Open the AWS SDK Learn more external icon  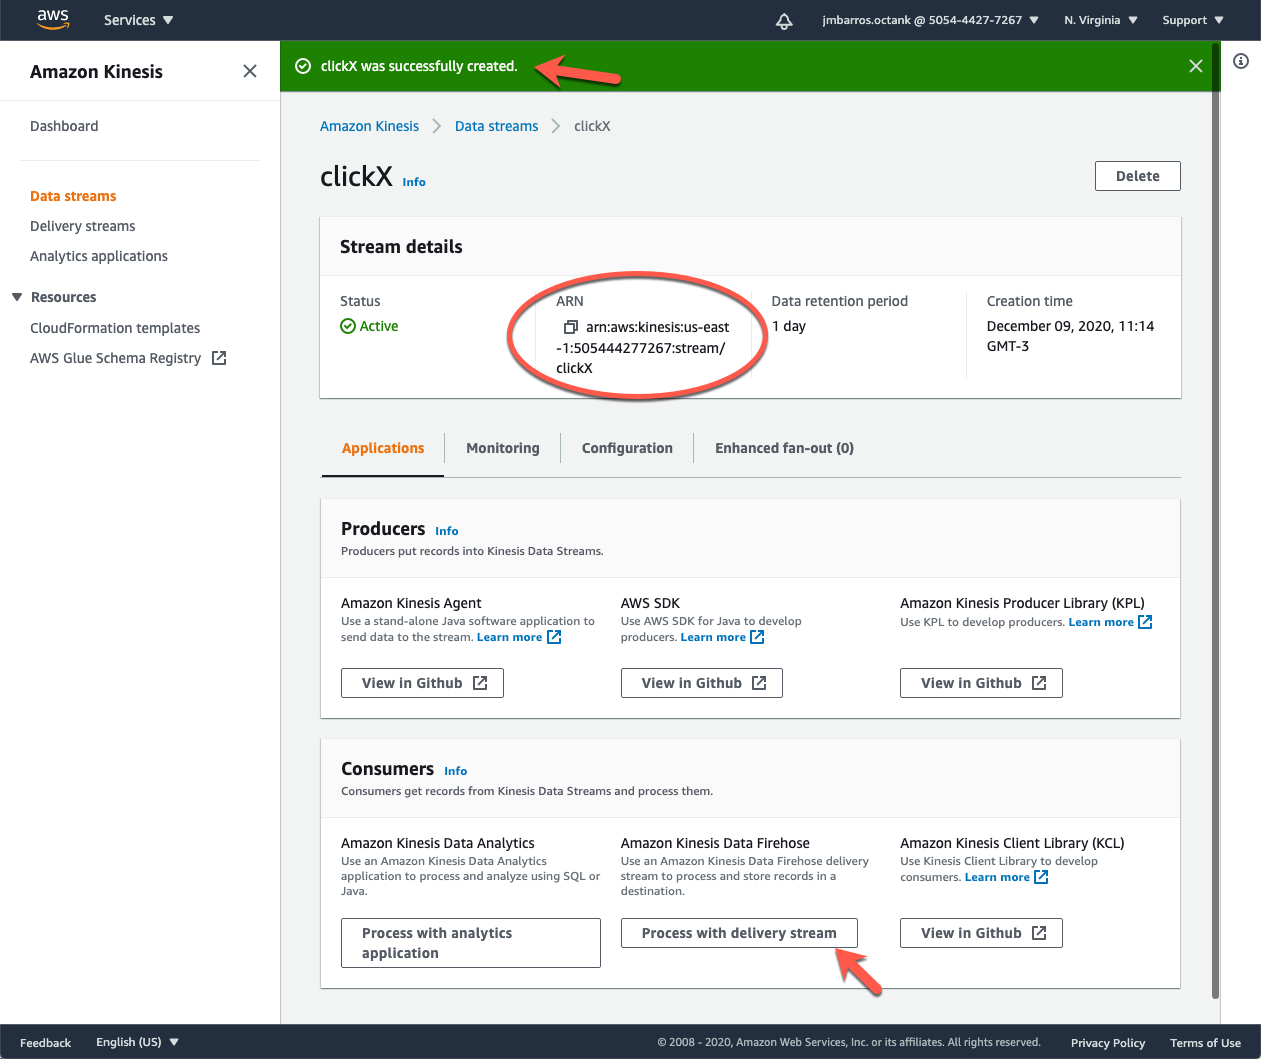click(x=757, y=637)
